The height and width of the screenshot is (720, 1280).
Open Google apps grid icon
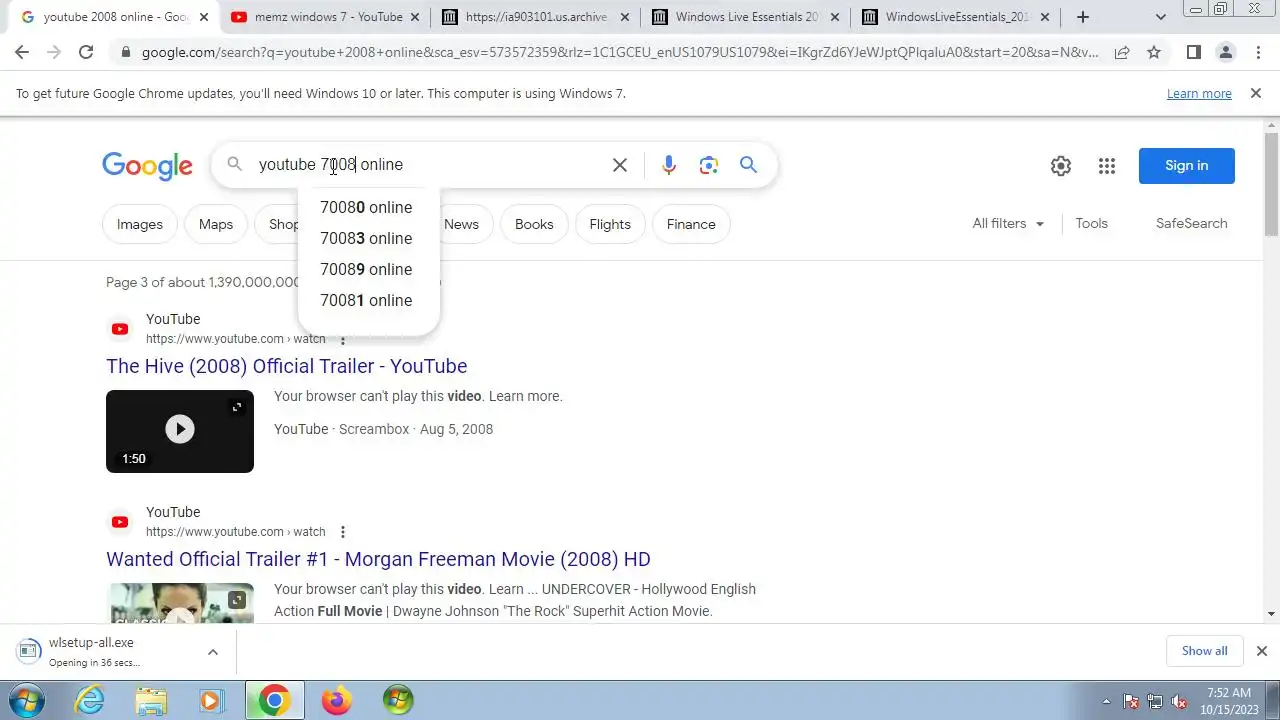click(x=1106, y=166)
